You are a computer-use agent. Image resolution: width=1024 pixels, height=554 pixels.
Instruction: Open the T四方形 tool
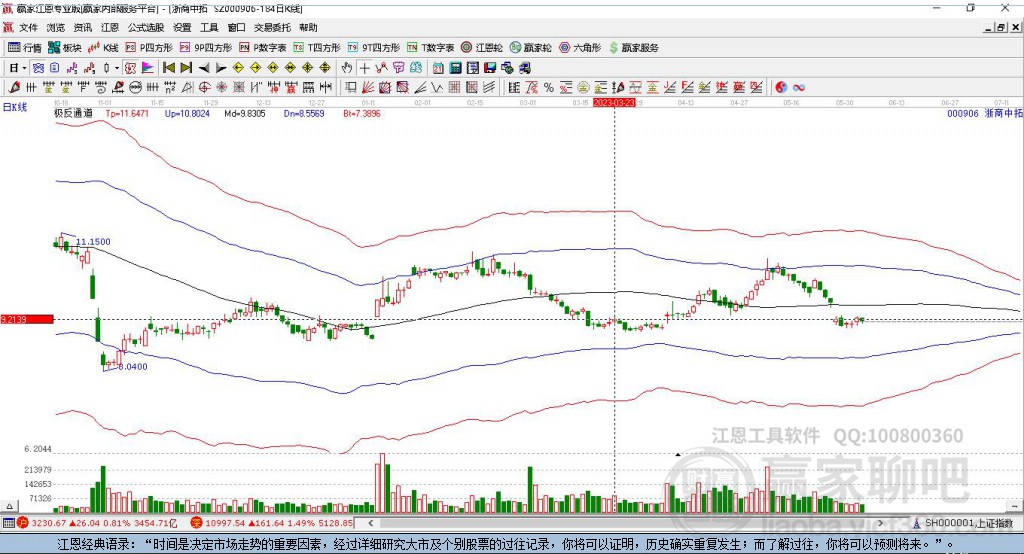[317, 48]
